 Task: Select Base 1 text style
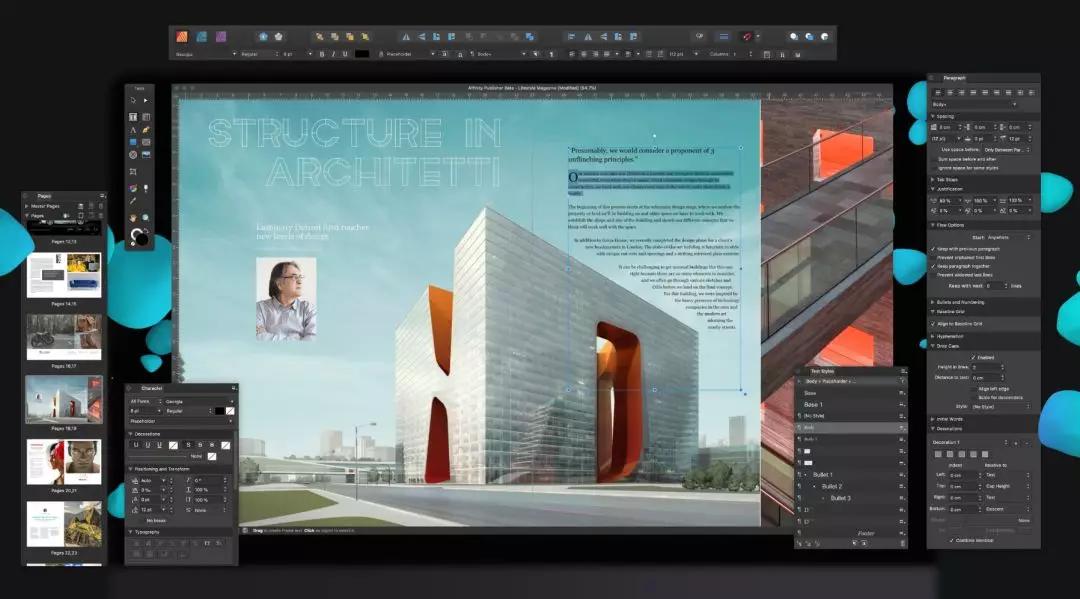tap(813, 404)
